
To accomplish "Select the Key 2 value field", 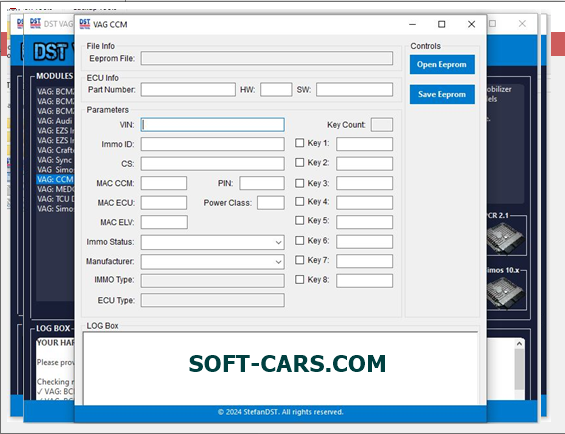I will [365, 164].
